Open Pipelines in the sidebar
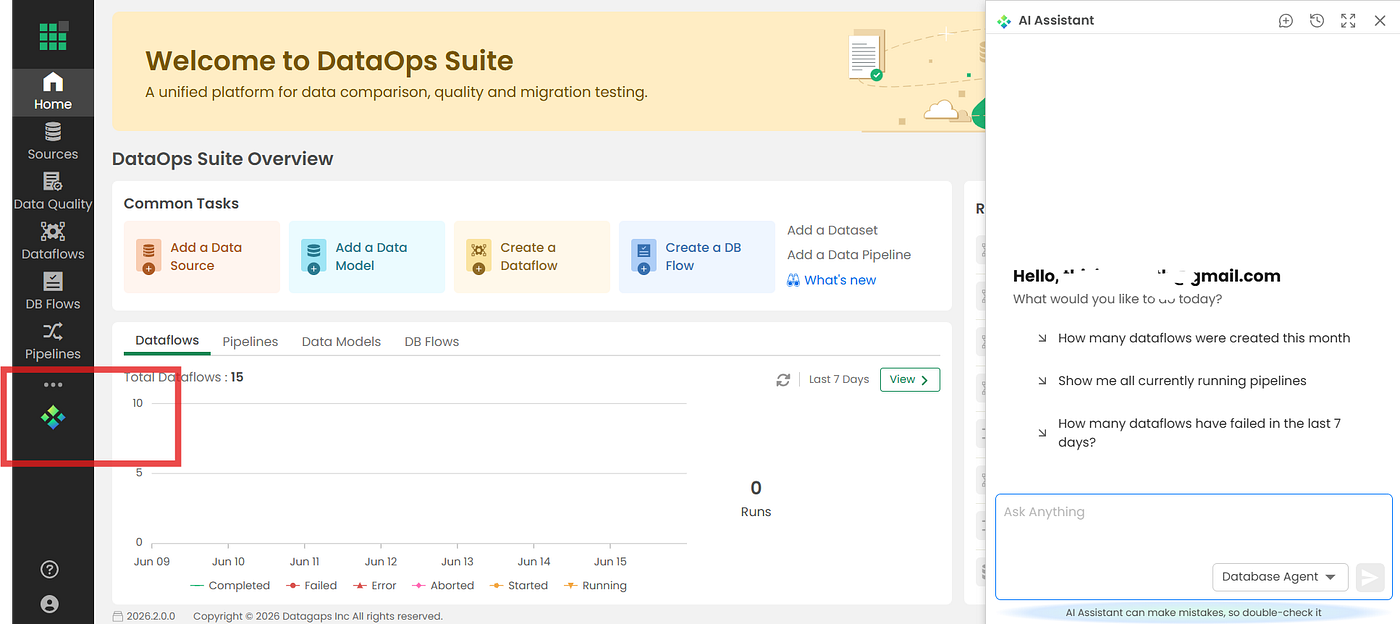Viewport: 1400px width, 624px height. coord(53,341)
